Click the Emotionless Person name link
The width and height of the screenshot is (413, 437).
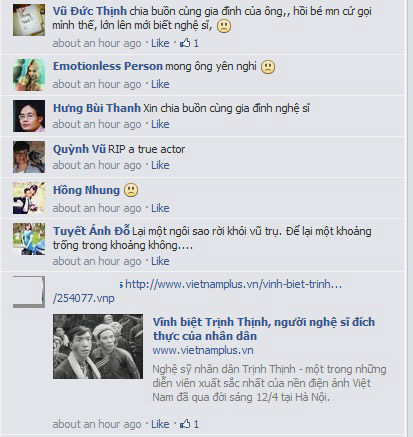108,66
